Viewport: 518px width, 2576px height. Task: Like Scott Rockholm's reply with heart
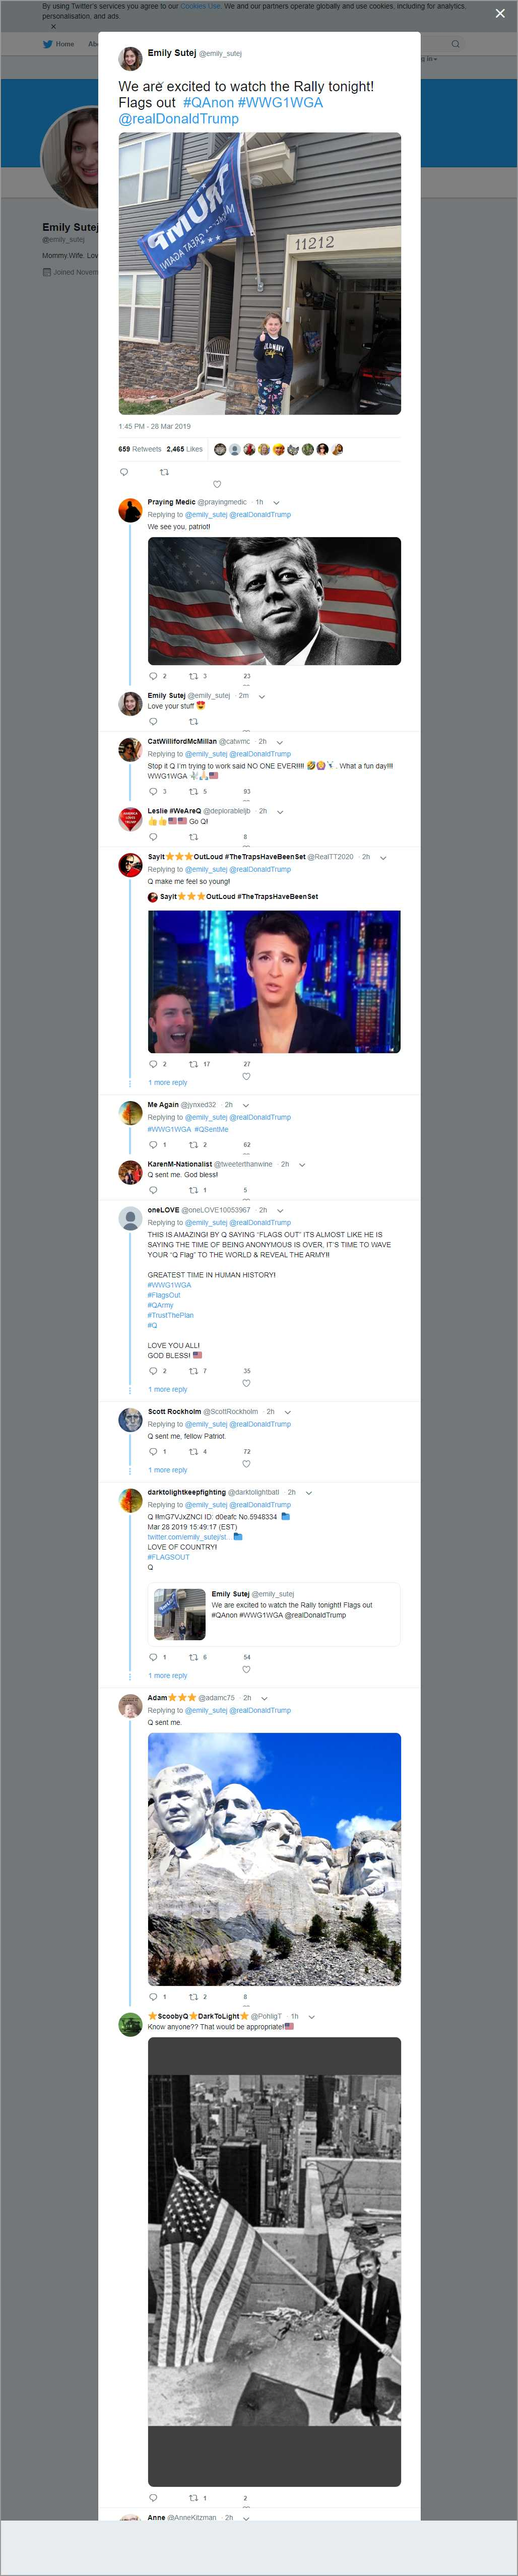pos(246,1463)
